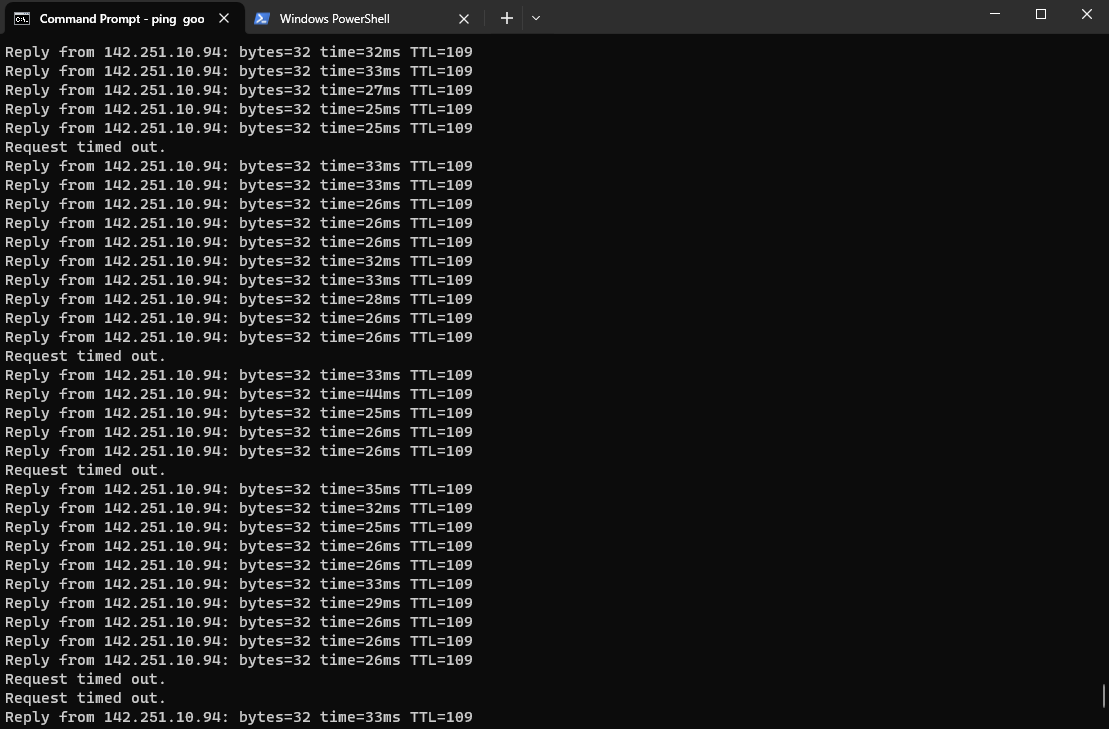1109x729 pixels.
Task: Close the Command Prompt ping tab
Action: (224, 18)
